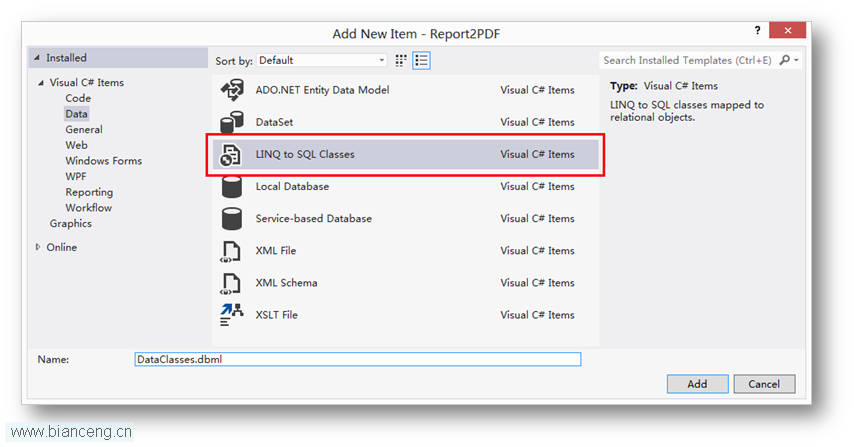
Task: Select the ADO.NET Entity Data Model icon
Action: pyautogui.click(x=232, y=90)
